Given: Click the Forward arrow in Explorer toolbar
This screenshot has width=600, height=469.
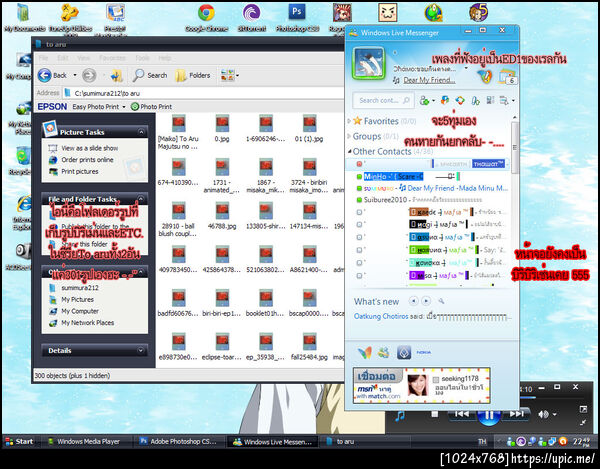Looking at the screenshot, I should click(x=89, y=75).
